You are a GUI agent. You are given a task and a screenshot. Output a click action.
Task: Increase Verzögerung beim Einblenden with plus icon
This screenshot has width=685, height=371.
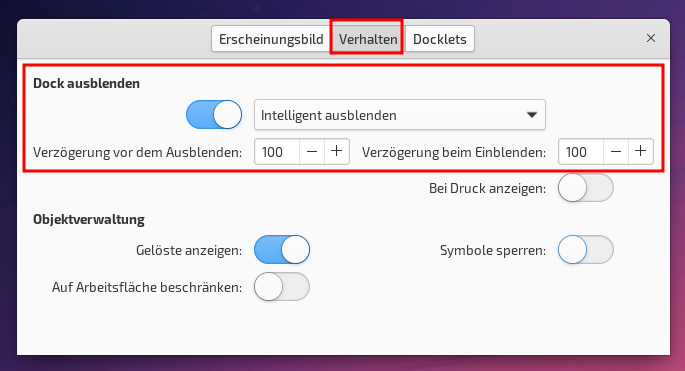(x=641, y=152)
